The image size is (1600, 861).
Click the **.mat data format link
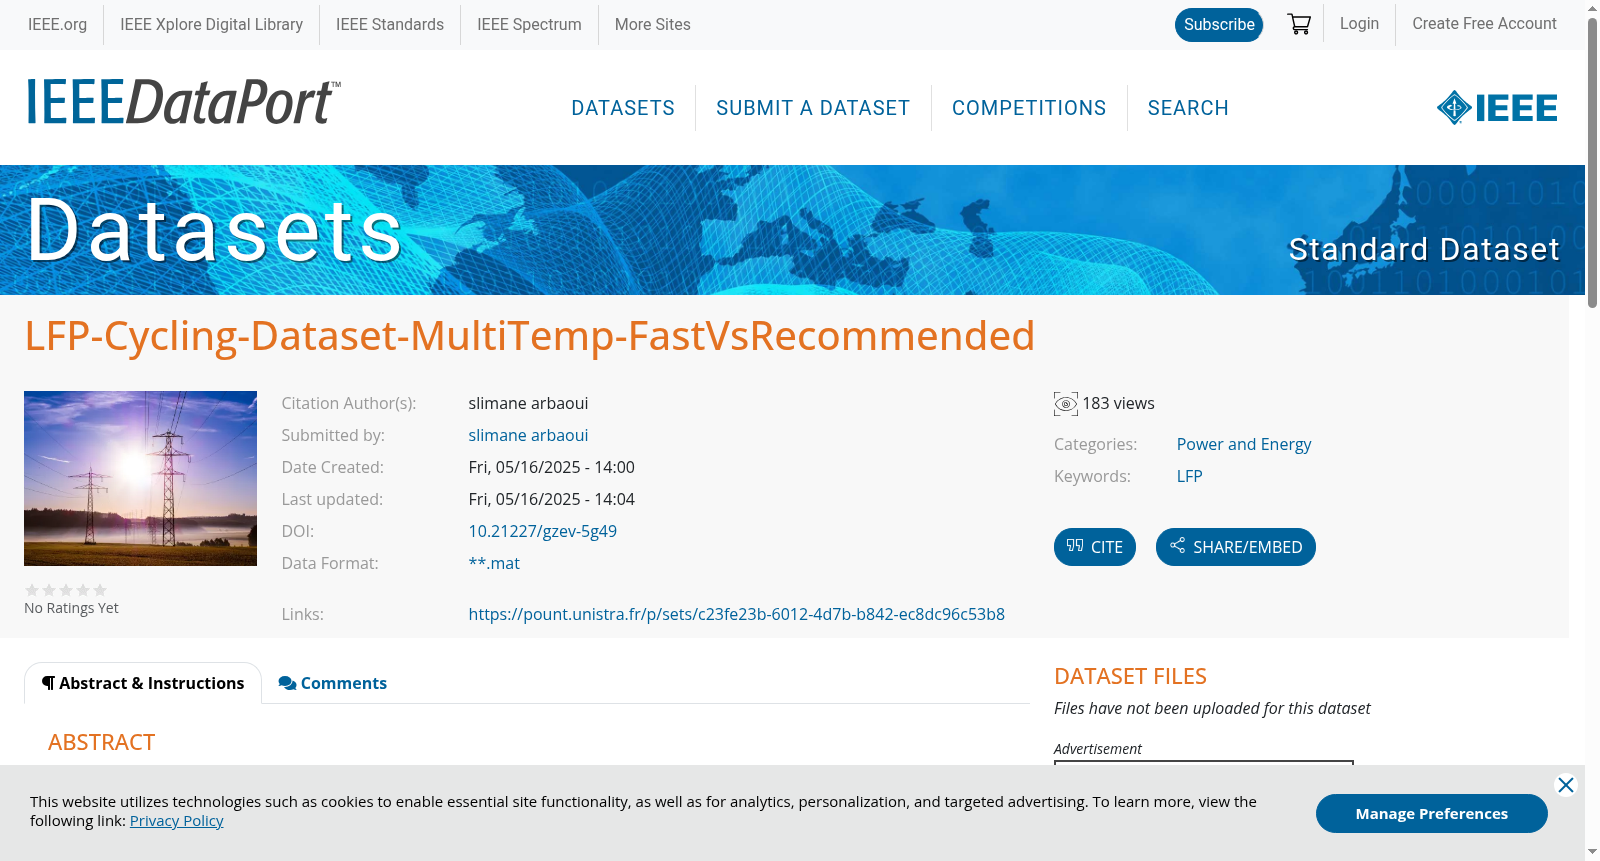coord(494,563)
